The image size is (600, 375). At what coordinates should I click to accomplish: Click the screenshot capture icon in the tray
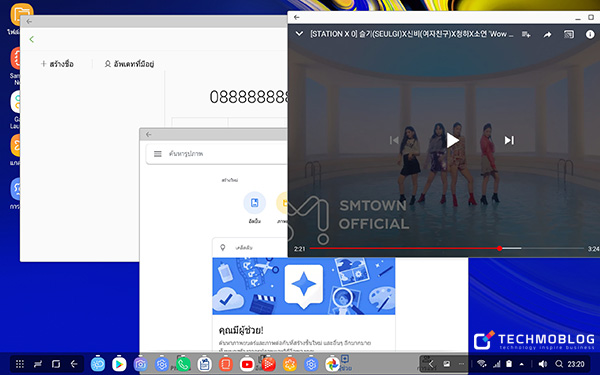(x=447, y=364)
